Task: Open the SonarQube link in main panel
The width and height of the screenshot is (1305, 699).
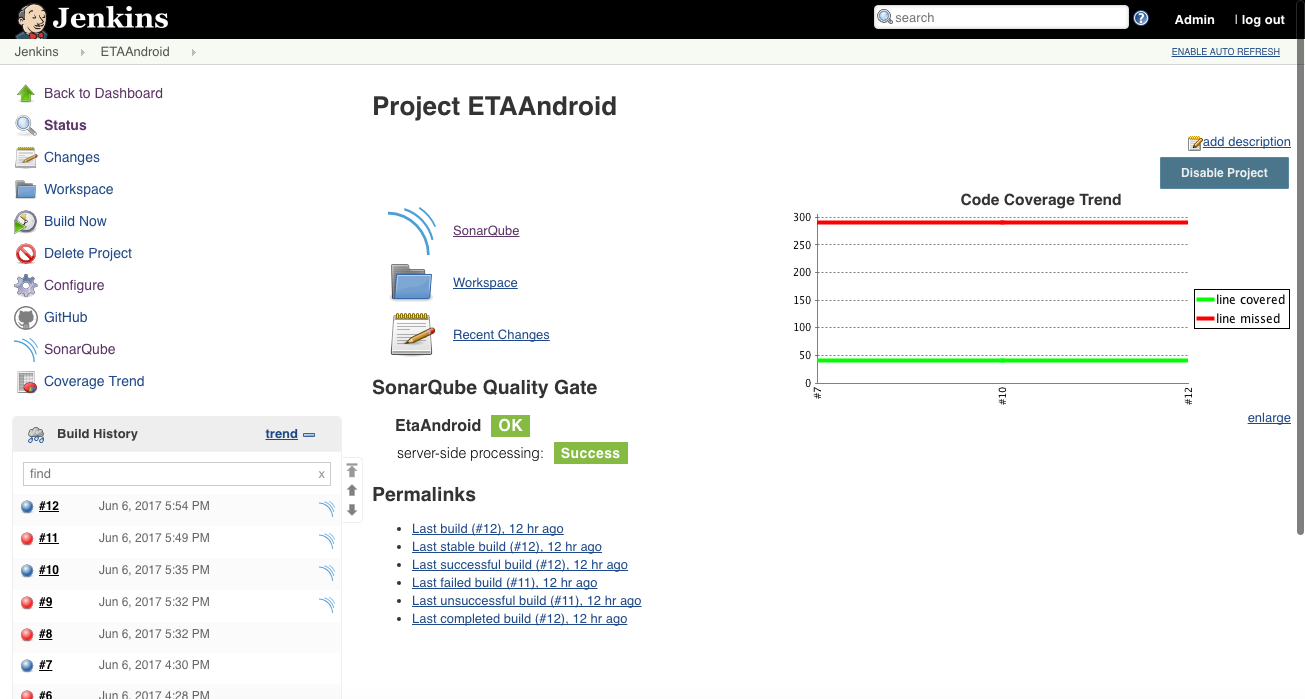Action: click(x=486, y=231)
